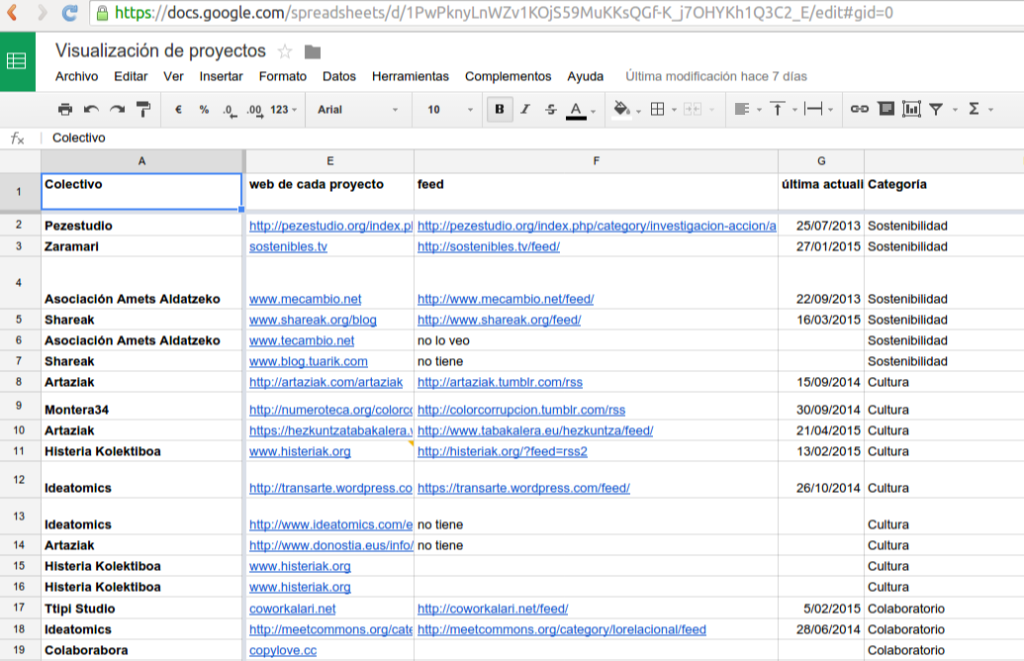Select cell Montera34
This screenshot has width=1024, height=661.
[x=142, y=406]
